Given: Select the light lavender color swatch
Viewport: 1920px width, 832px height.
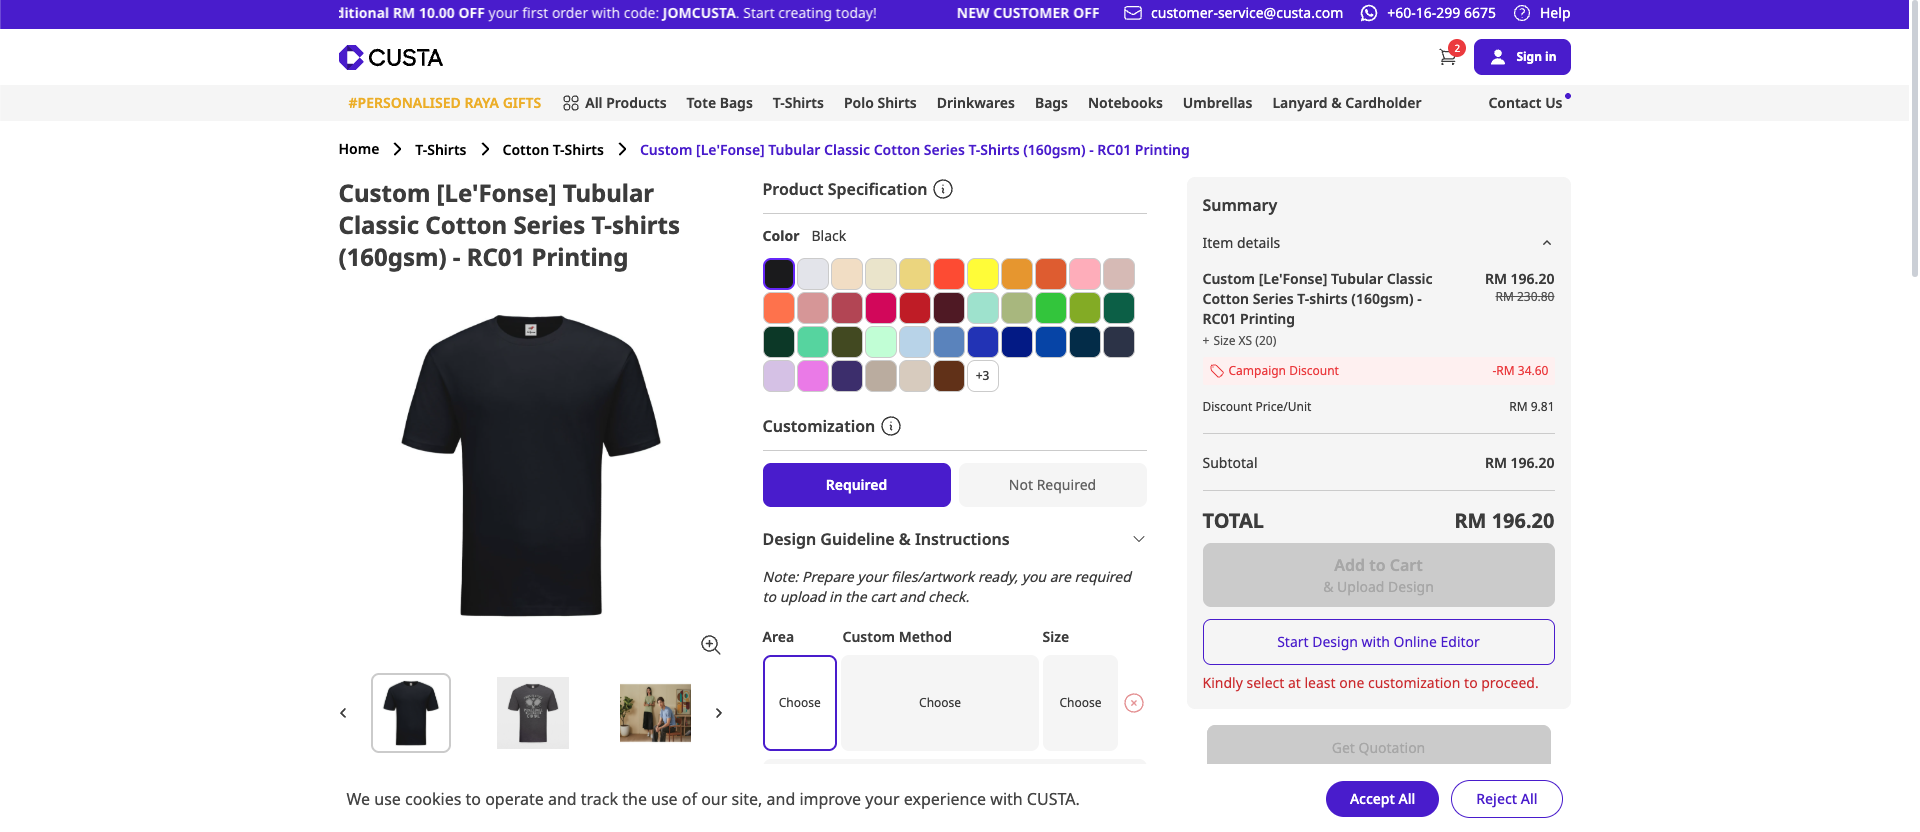Looking at the screenshot, I should tap(779, 376).
